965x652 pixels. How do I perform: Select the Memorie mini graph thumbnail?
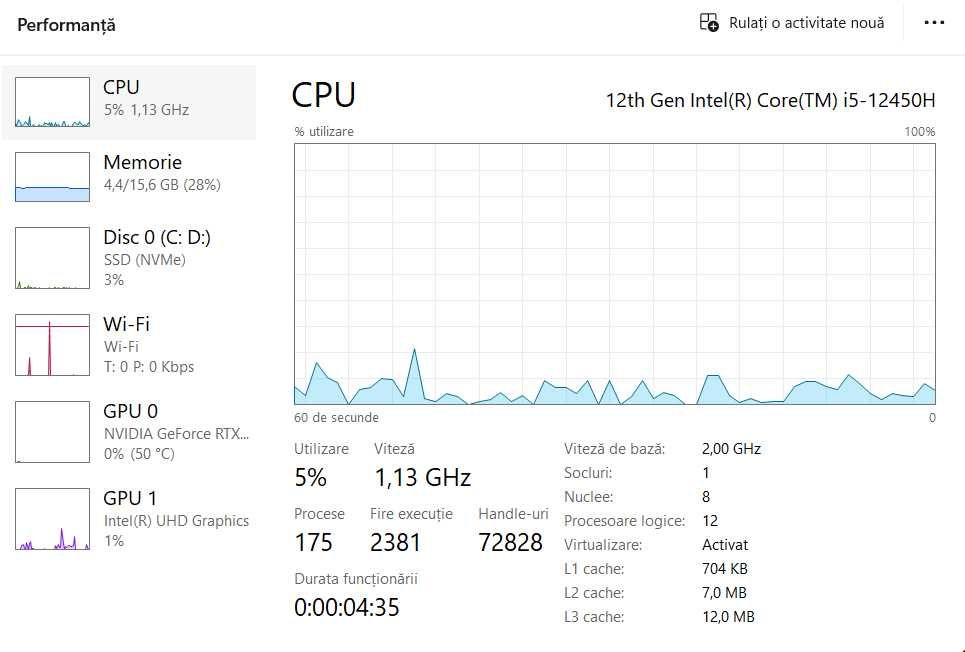pyautogui.click(x=52, y=177)
